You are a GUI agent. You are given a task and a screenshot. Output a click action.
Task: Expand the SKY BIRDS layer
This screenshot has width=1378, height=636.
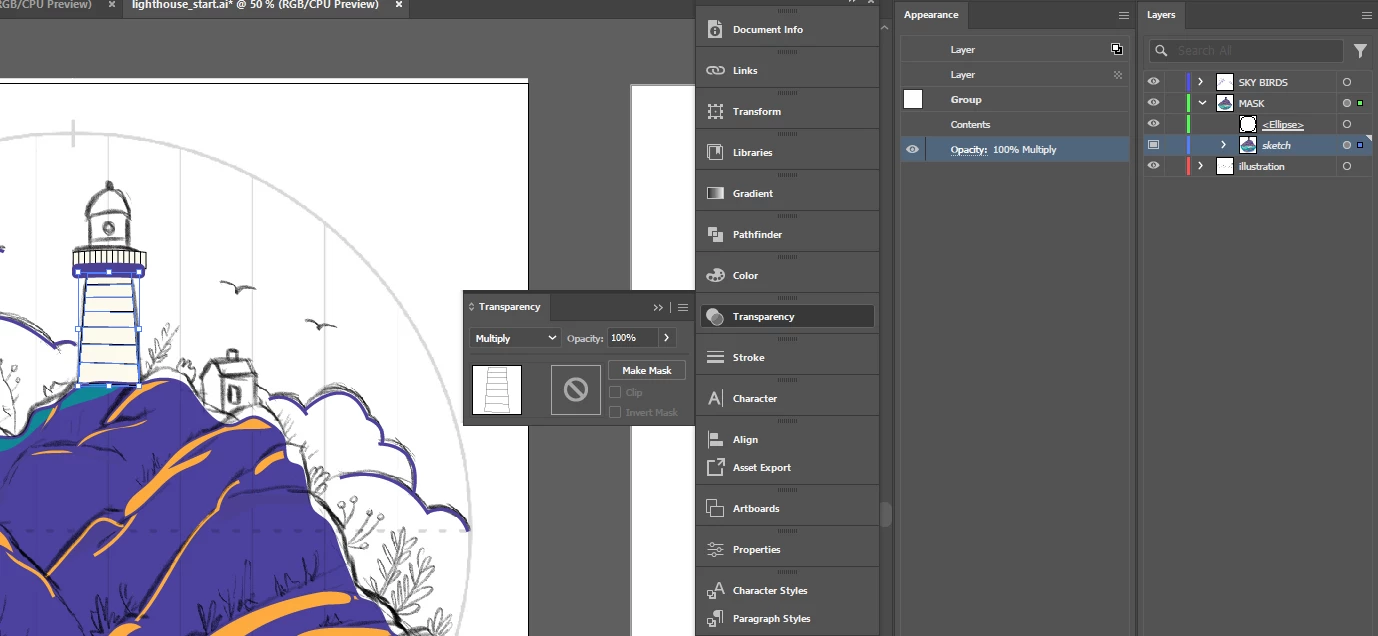(x=1201, y=82)
